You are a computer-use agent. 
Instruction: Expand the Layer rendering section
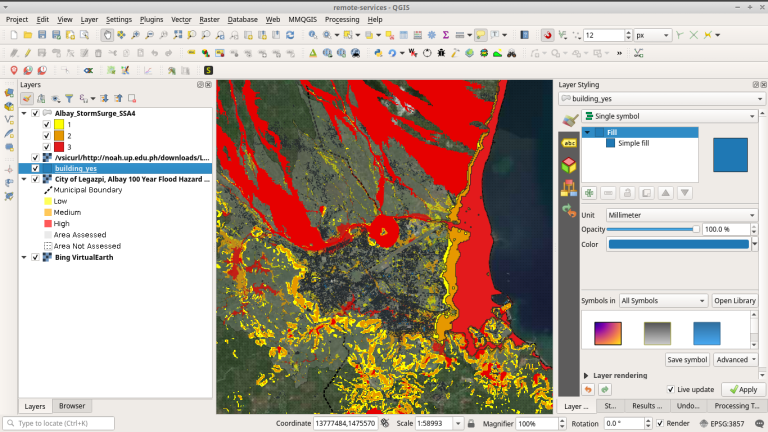[x=586, y=376]
